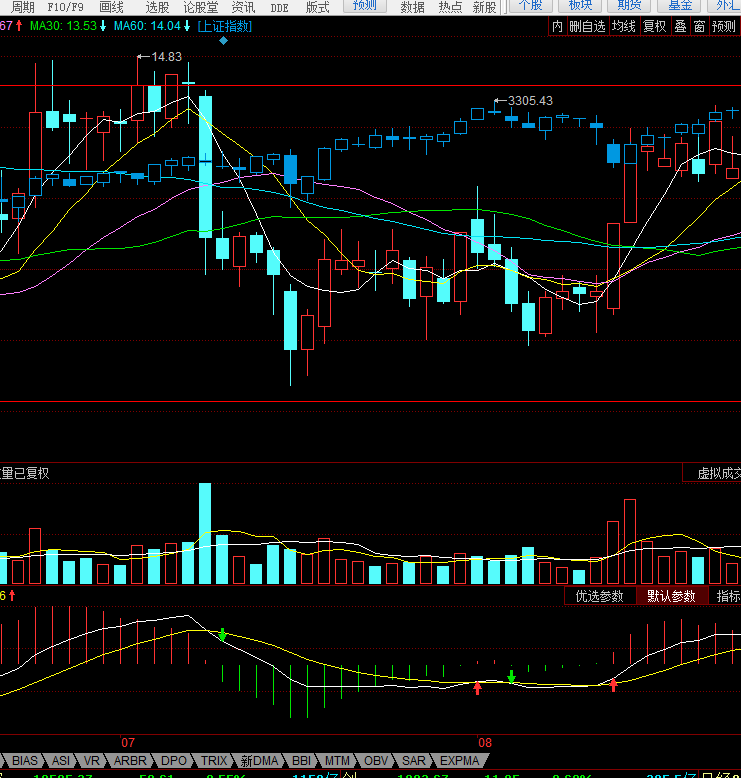Switch to the BIAS indicator tab

click(24, 760)
